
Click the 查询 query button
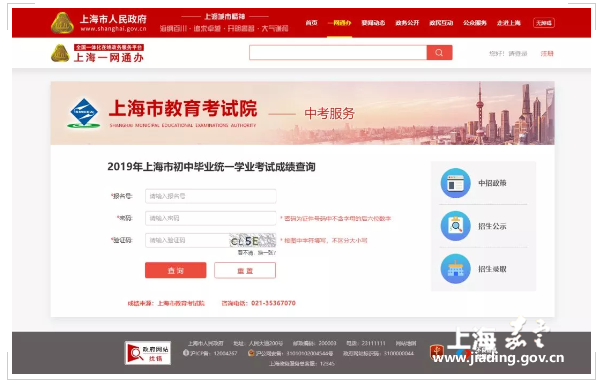(176, 270)
